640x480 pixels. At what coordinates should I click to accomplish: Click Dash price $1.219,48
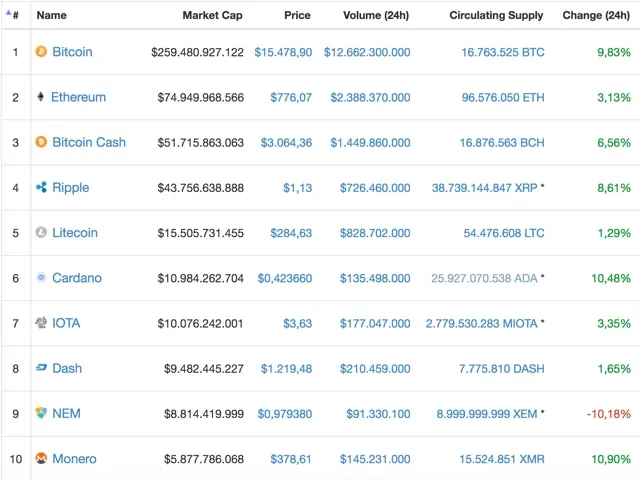click(287, 369)
